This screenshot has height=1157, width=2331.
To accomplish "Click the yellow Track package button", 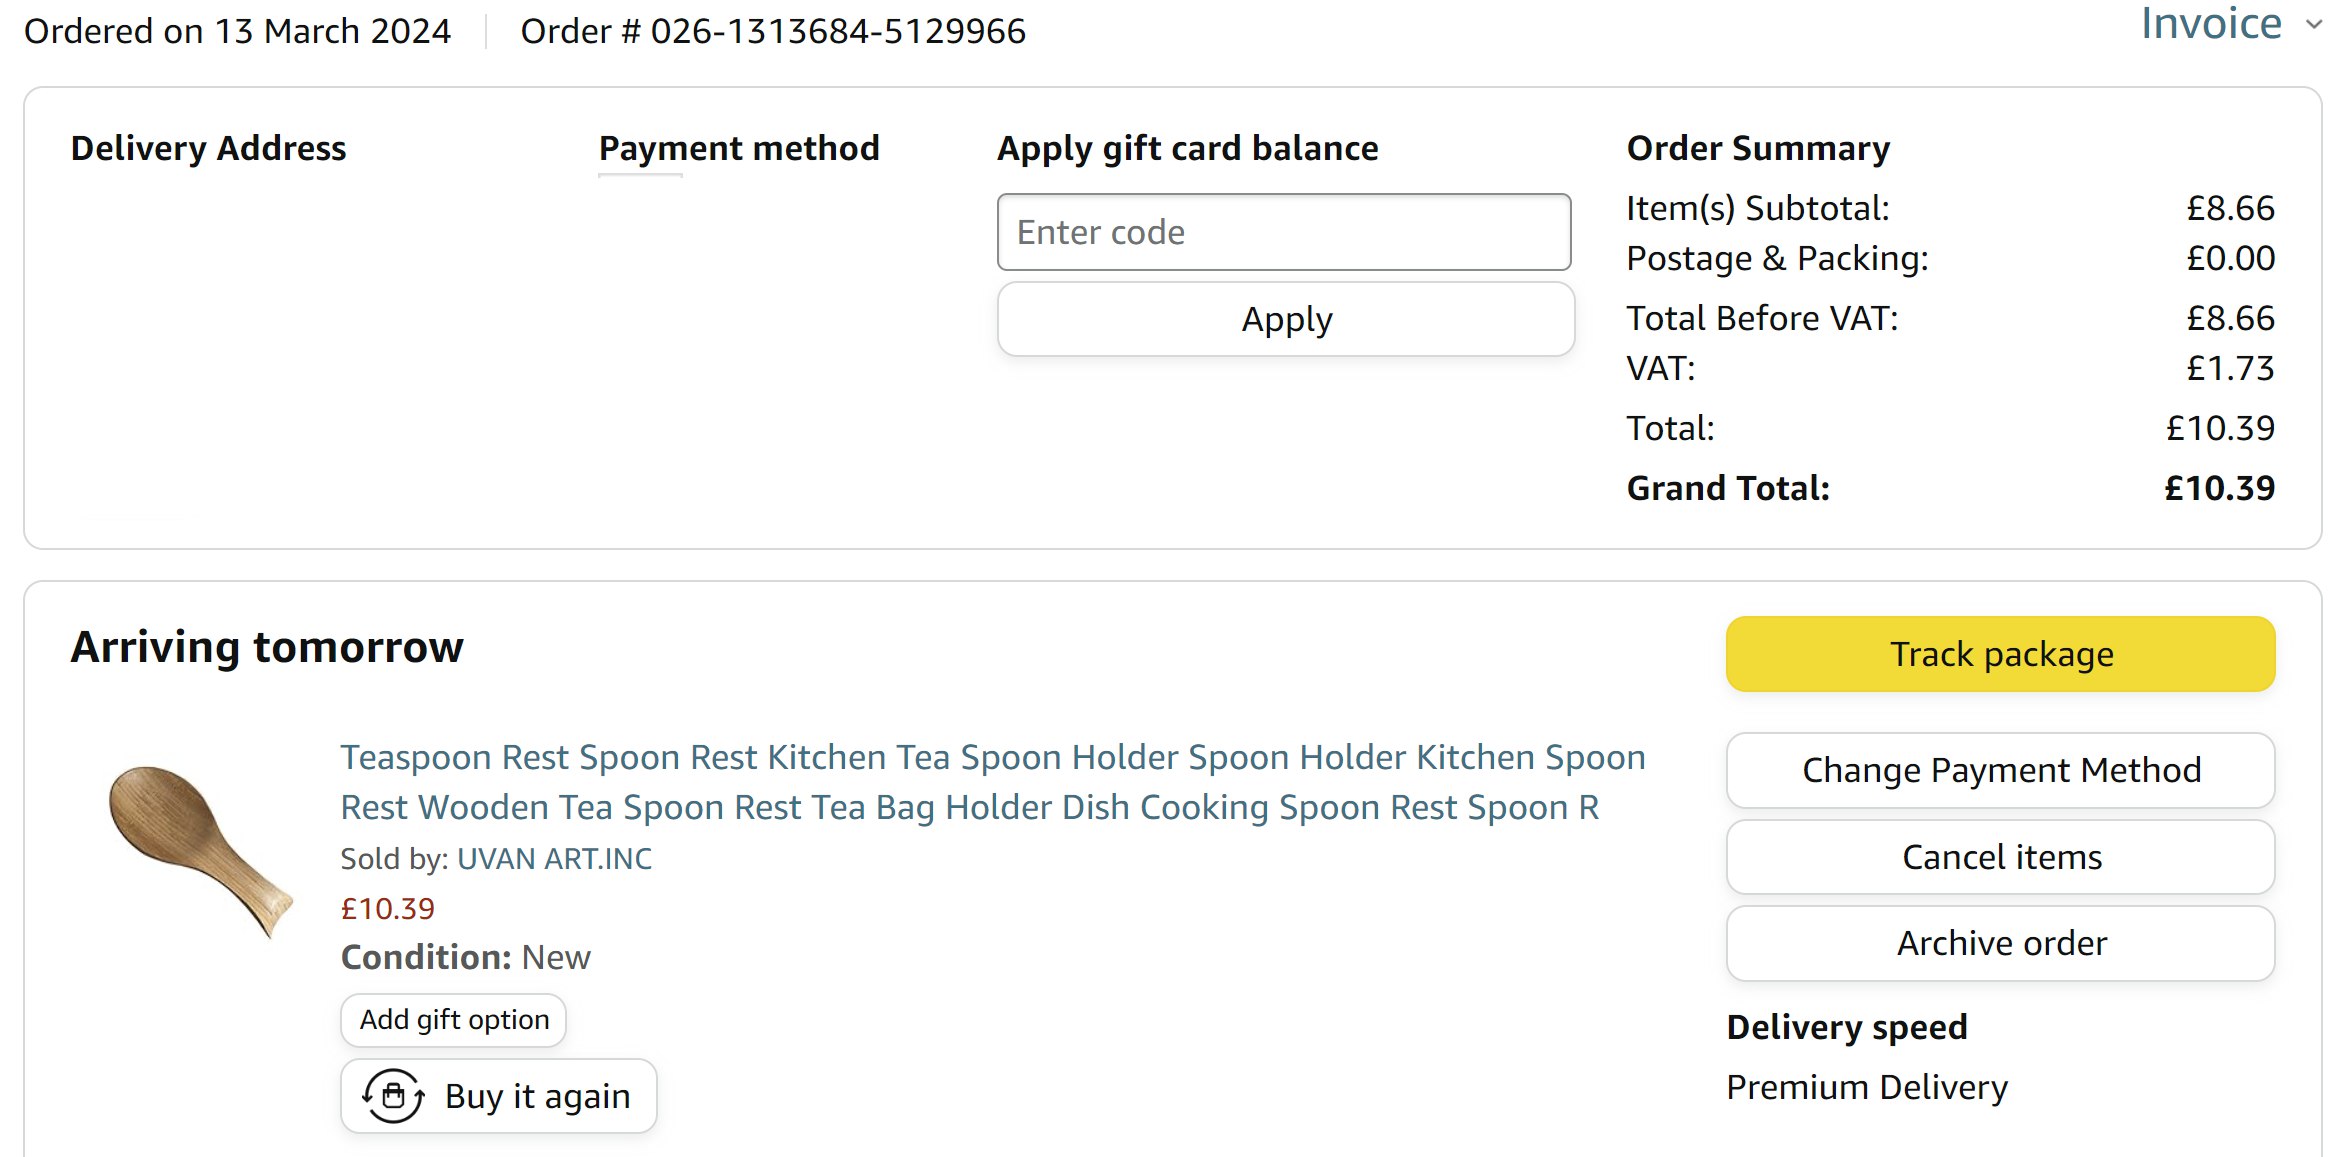I will [2000, 654].
